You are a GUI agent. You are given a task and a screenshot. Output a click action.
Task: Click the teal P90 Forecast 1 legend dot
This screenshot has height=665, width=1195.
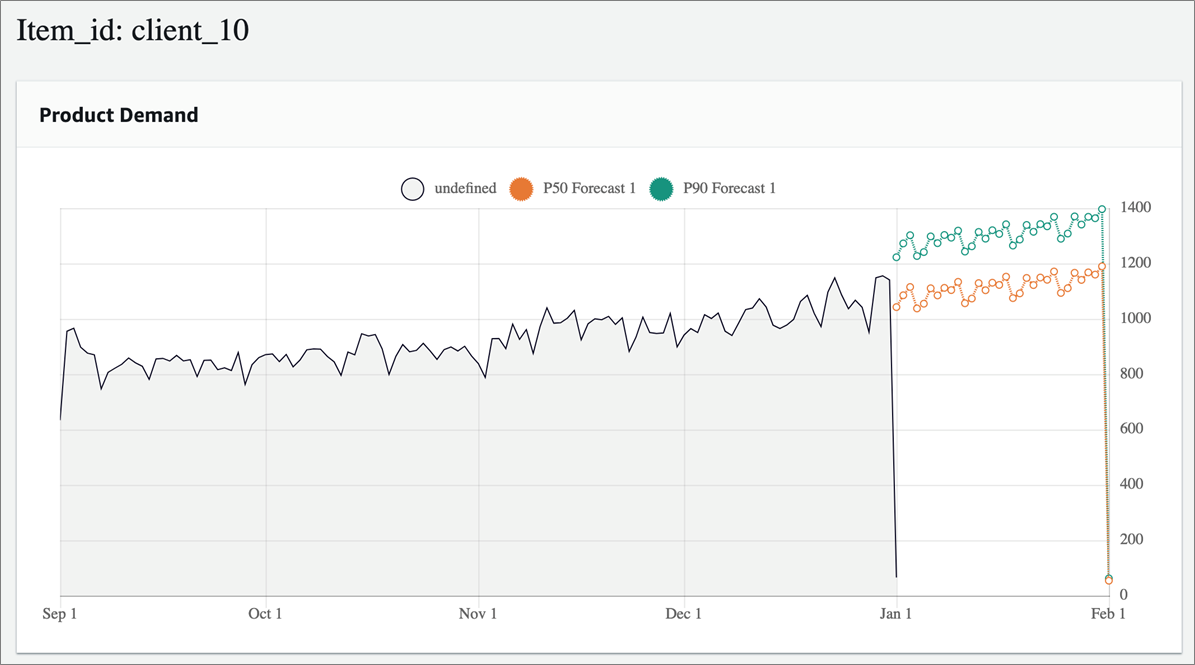tap(661, 188)
